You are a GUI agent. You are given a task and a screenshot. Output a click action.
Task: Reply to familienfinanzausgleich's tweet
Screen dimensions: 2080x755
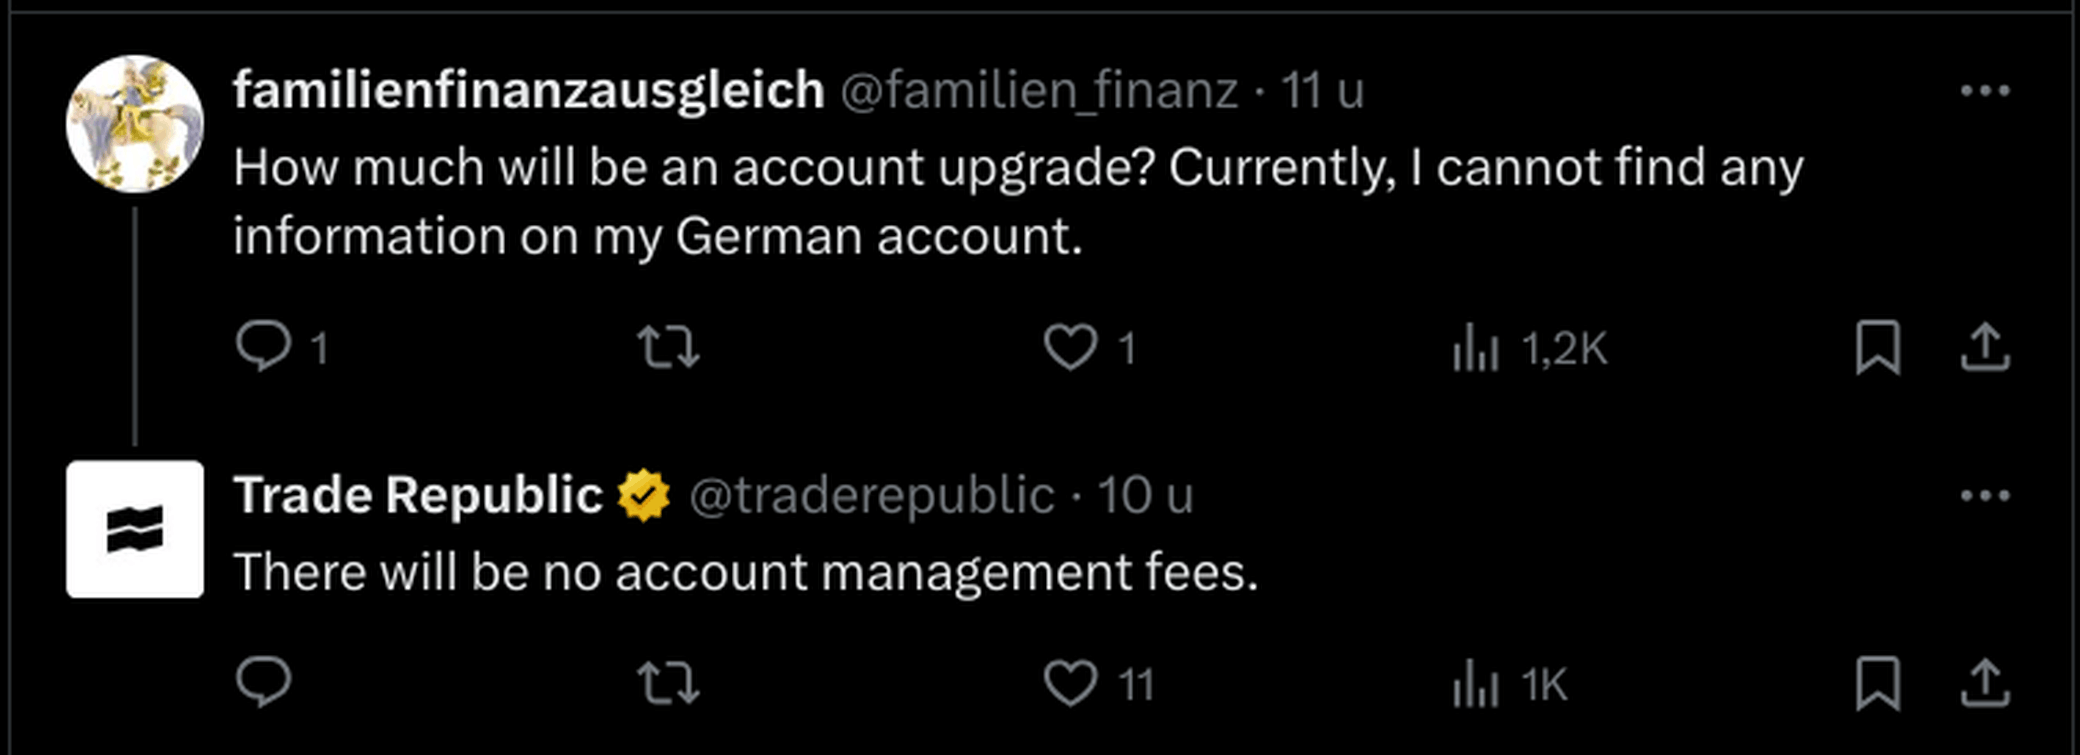click(264, 347)
